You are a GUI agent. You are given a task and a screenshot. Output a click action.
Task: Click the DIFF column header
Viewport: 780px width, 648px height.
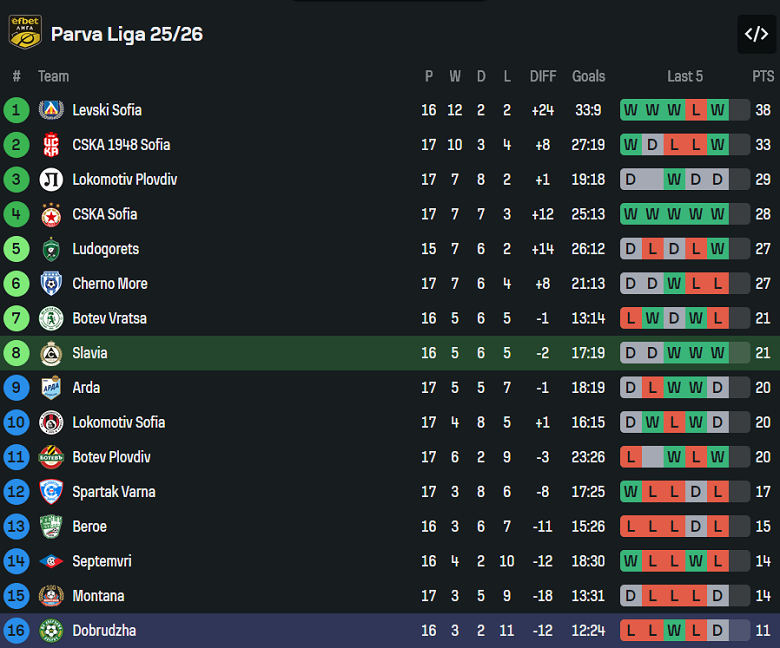[x=543, y=76]
